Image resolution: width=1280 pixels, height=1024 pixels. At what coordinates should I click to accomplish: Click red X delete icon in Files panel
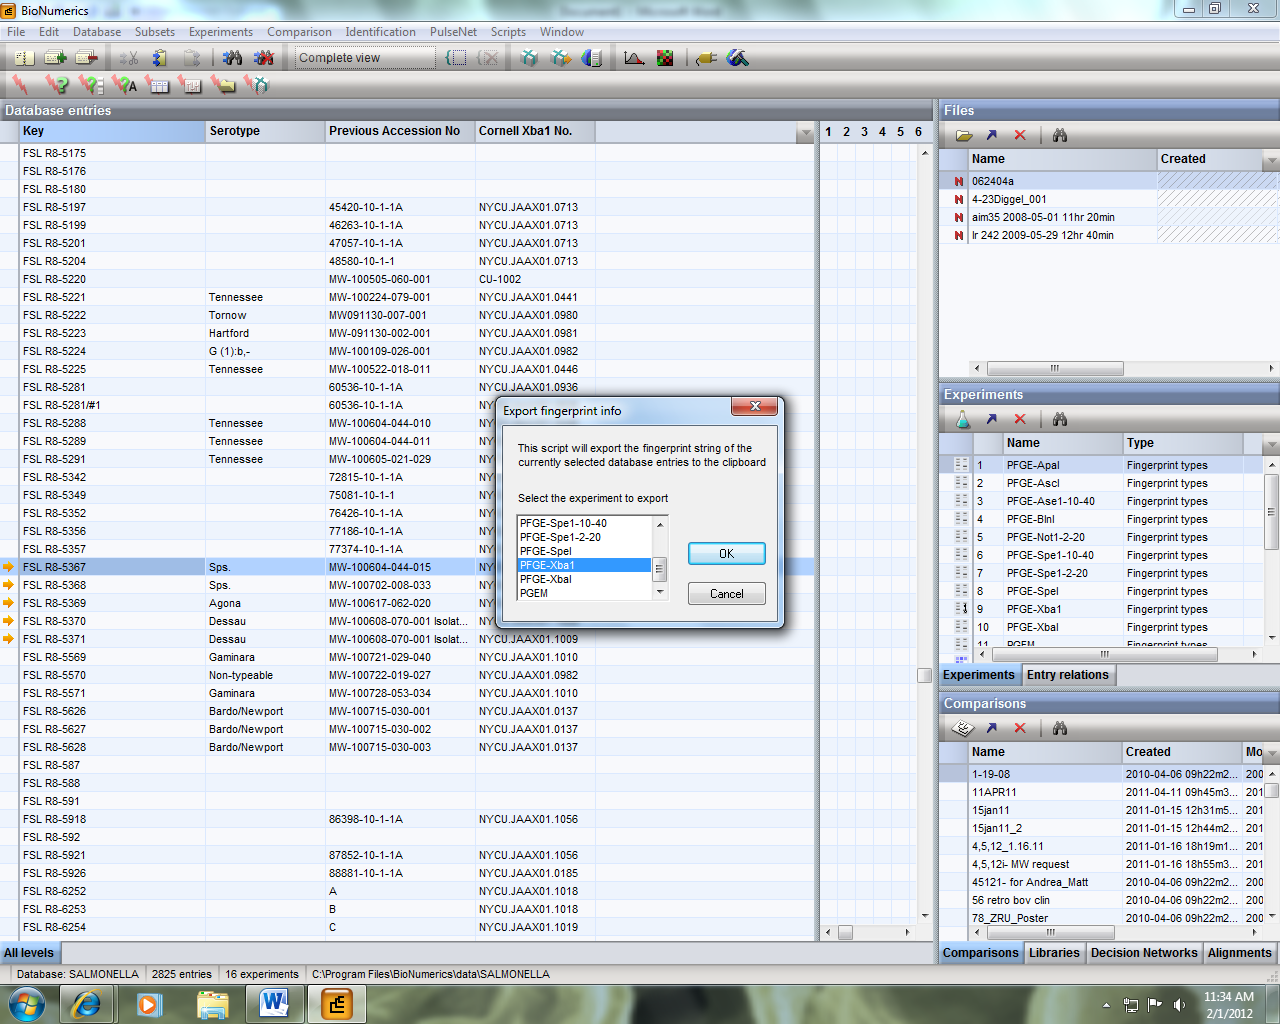pyautogui.click(x=1020, y=135)
